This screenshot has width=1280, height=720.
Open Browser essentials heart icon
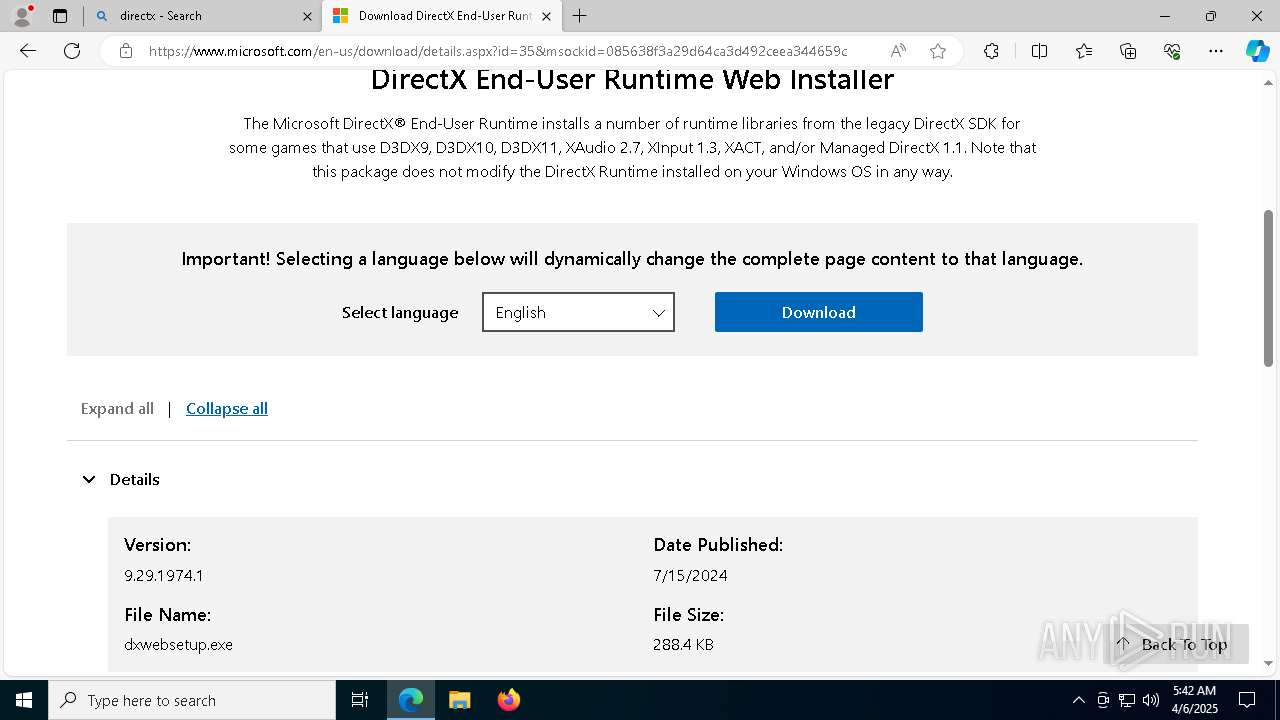click(1172, 51)
